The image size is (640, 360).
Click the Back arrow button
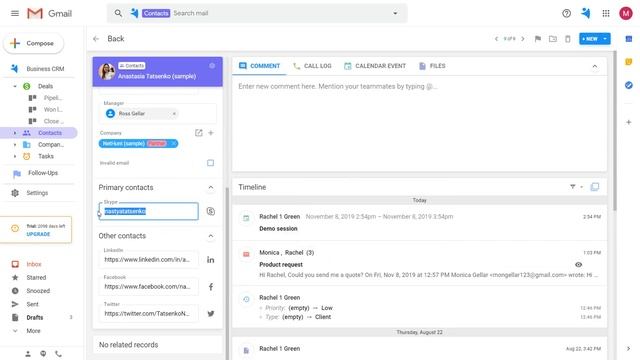click(96, 39)
